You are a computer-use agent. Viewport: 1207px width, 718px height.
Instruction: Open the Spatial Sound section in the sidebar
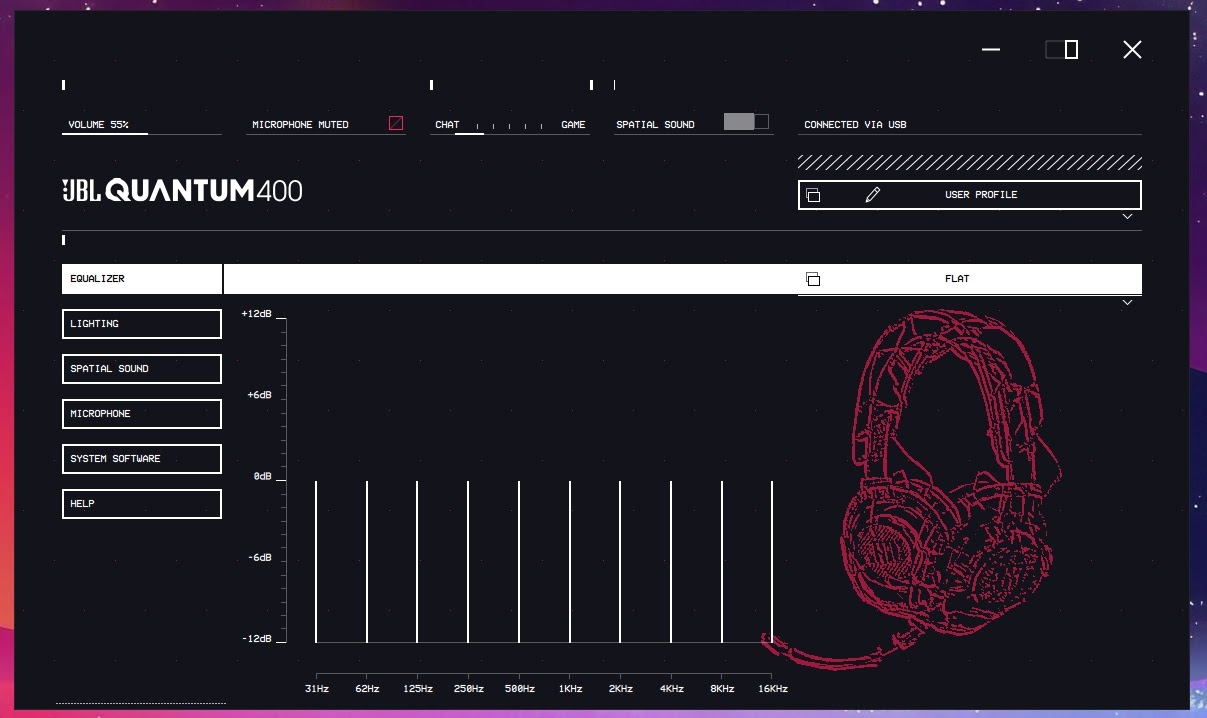coord(142,369)
